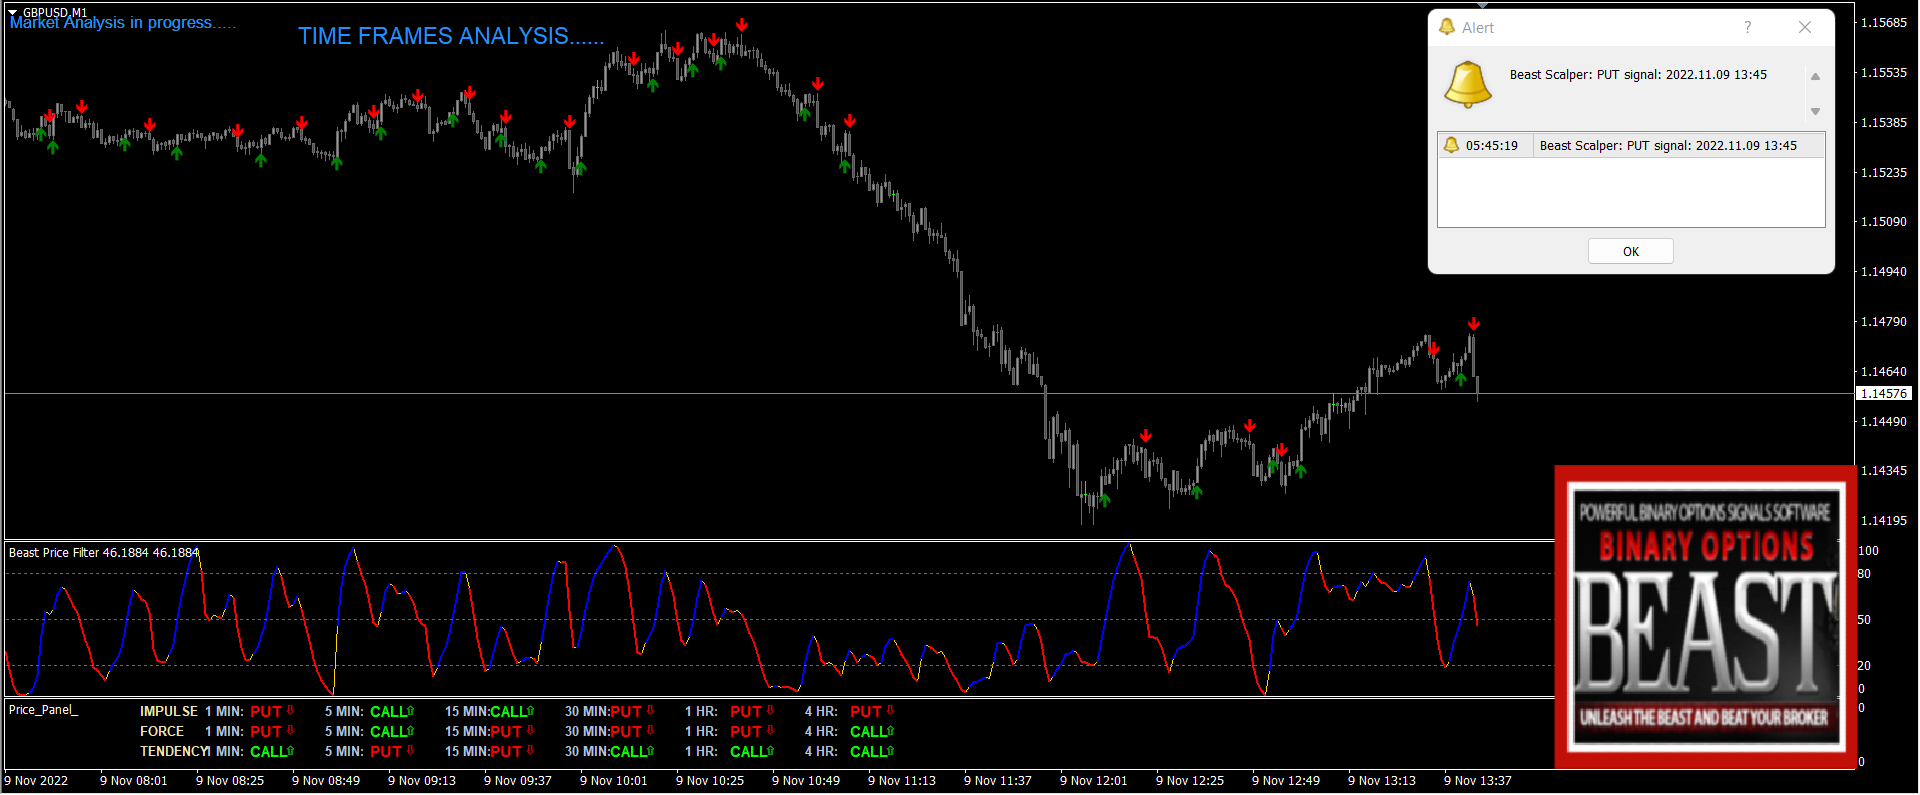The height and width of the screenshot is (795, 1920).
Task: Click the green arrow at the lowest price trough
Action: [x=1104, y=499]
